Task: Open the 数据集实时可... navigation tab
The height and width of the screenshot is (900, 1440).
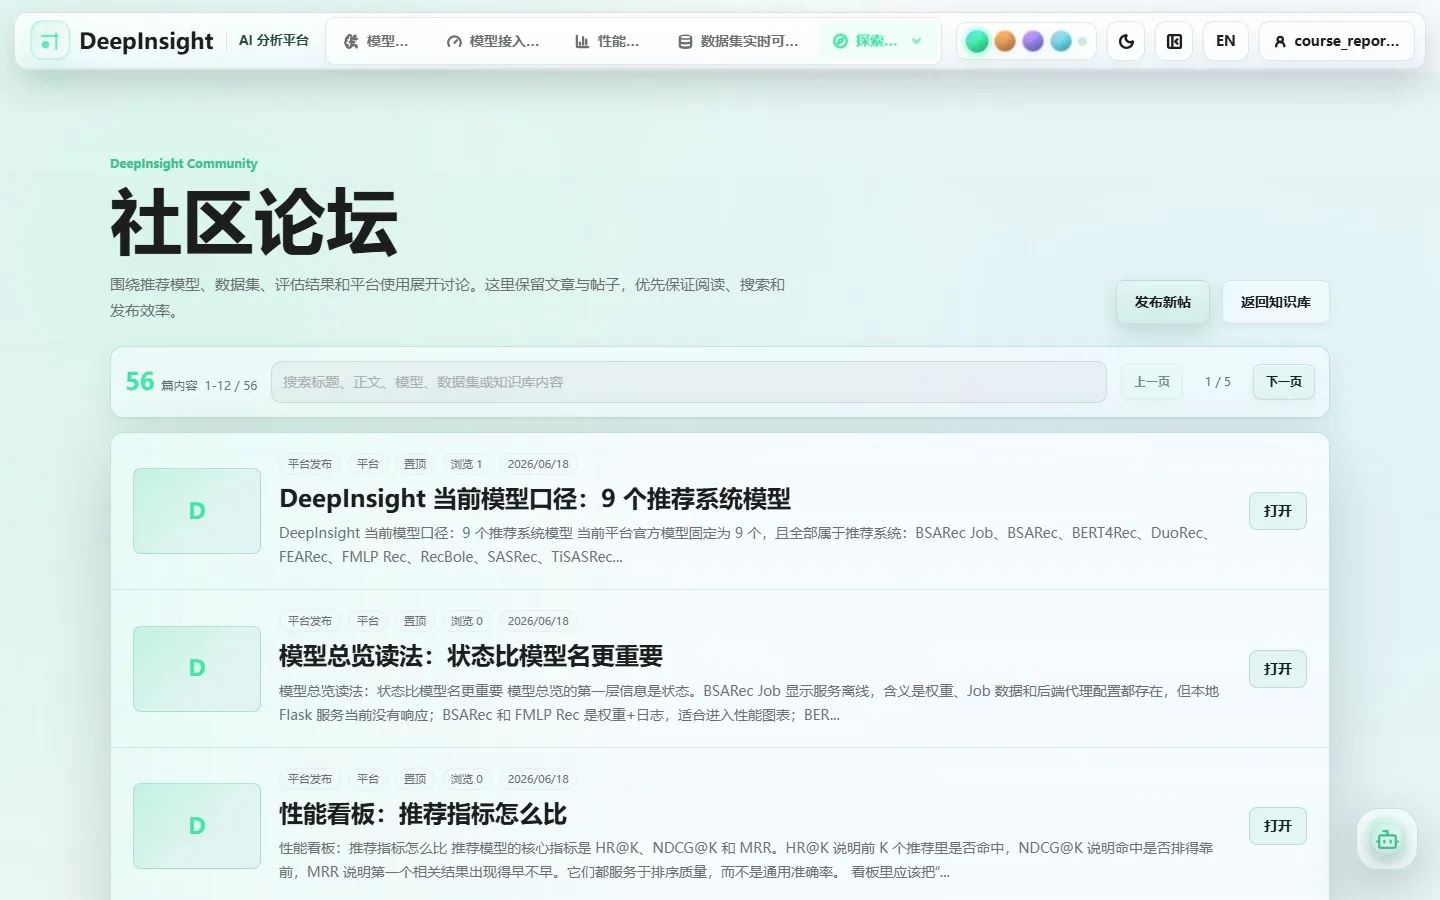Action: coord(738,41)
